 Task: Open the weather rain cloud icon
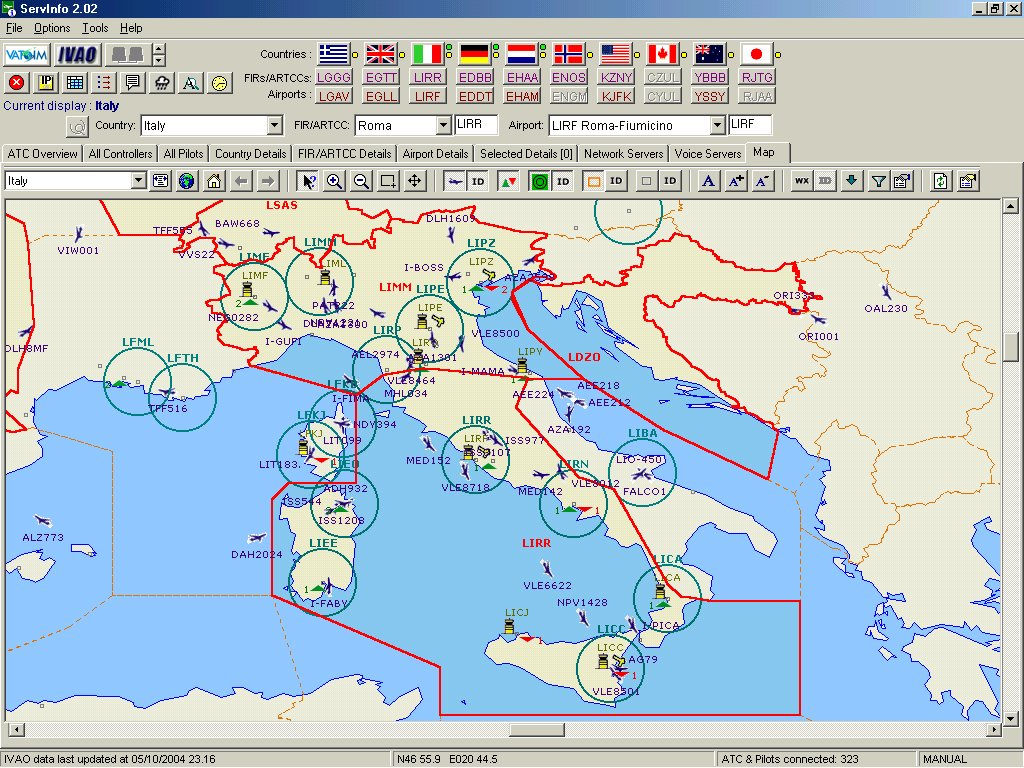pyautogui.click(x=162, y=82)
